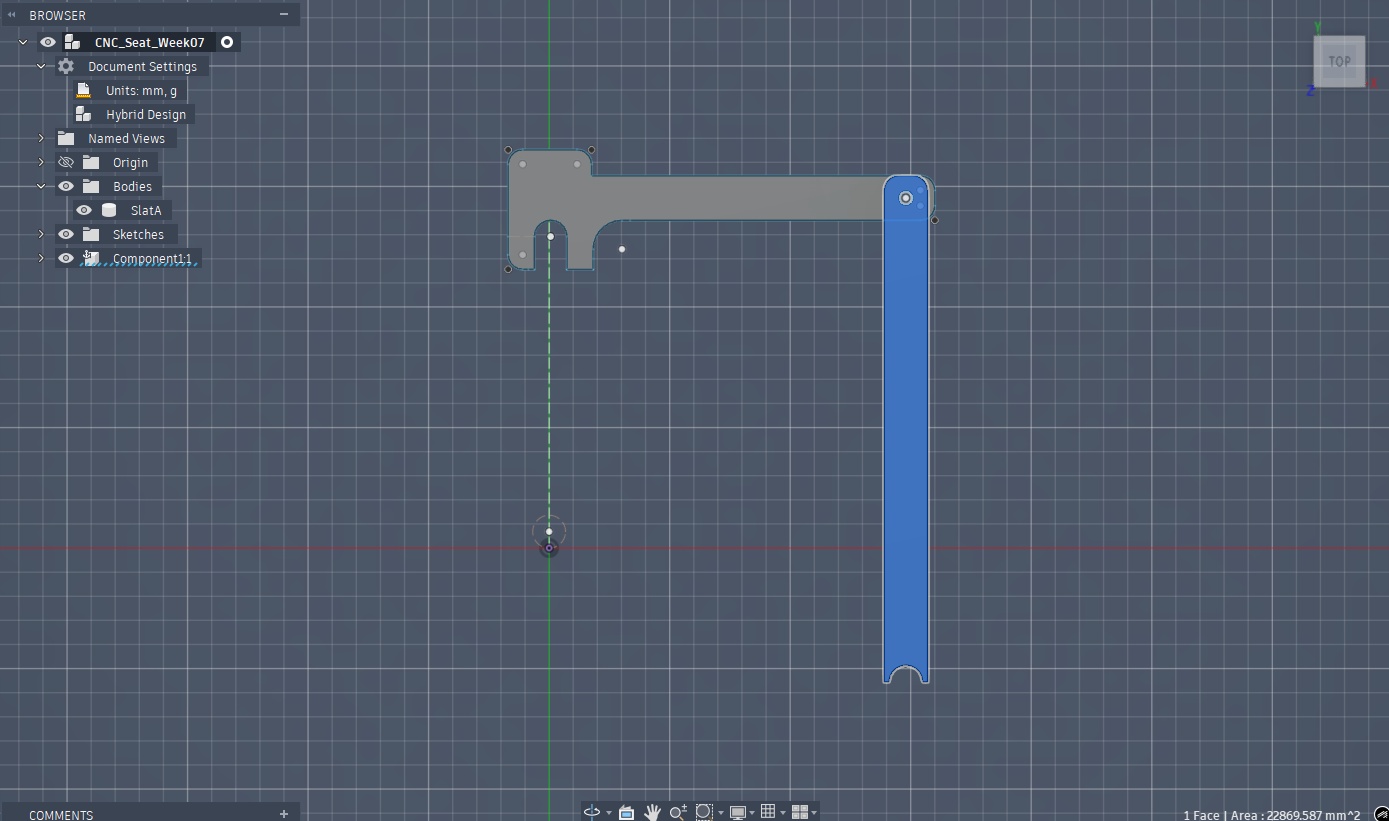The image size is (1389, 821).
Task: Show the hidden Origin folder
Action: click(66, 162)
